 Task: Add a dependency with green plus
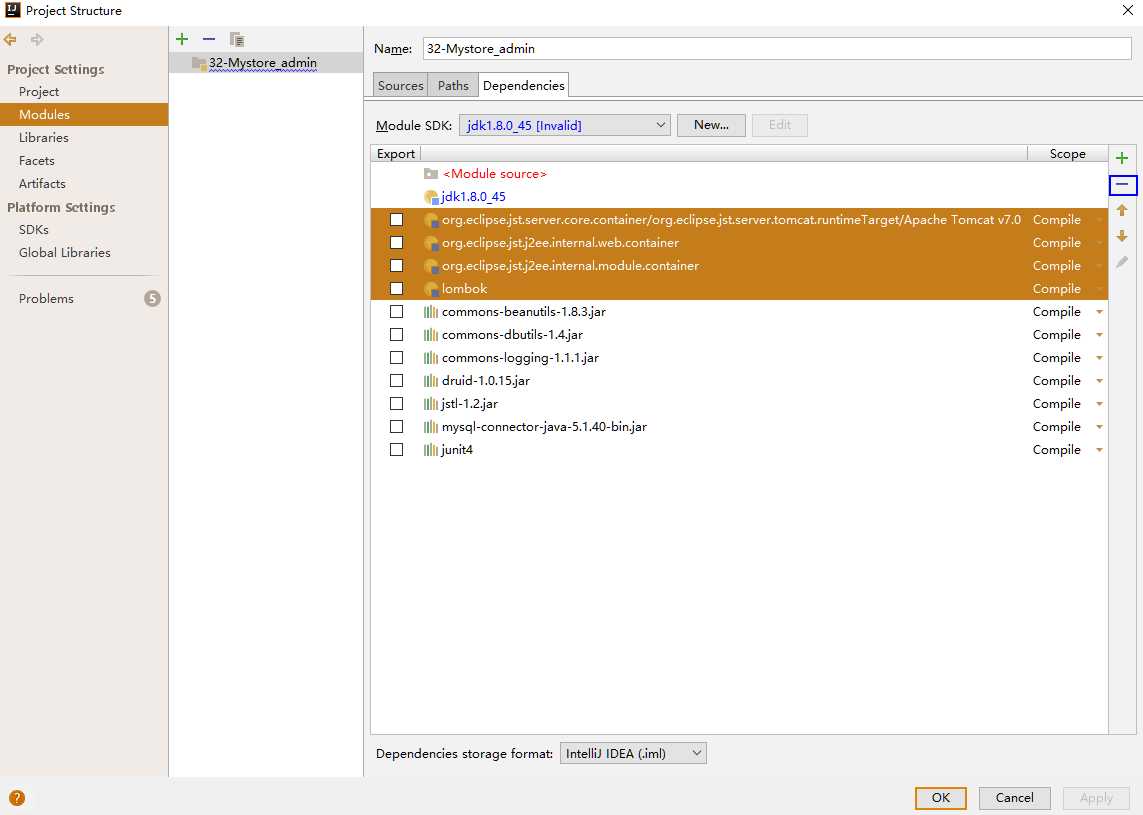[x=1122, y=158]
